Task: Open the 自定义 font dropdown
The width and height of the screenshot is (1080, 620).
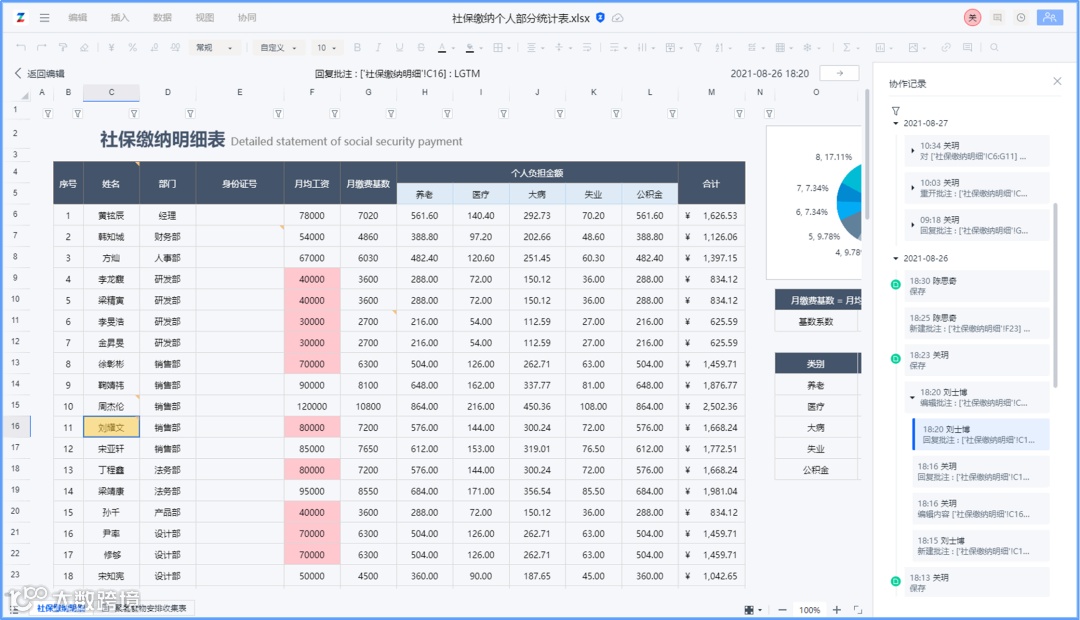Action: [x=278, y=48]
